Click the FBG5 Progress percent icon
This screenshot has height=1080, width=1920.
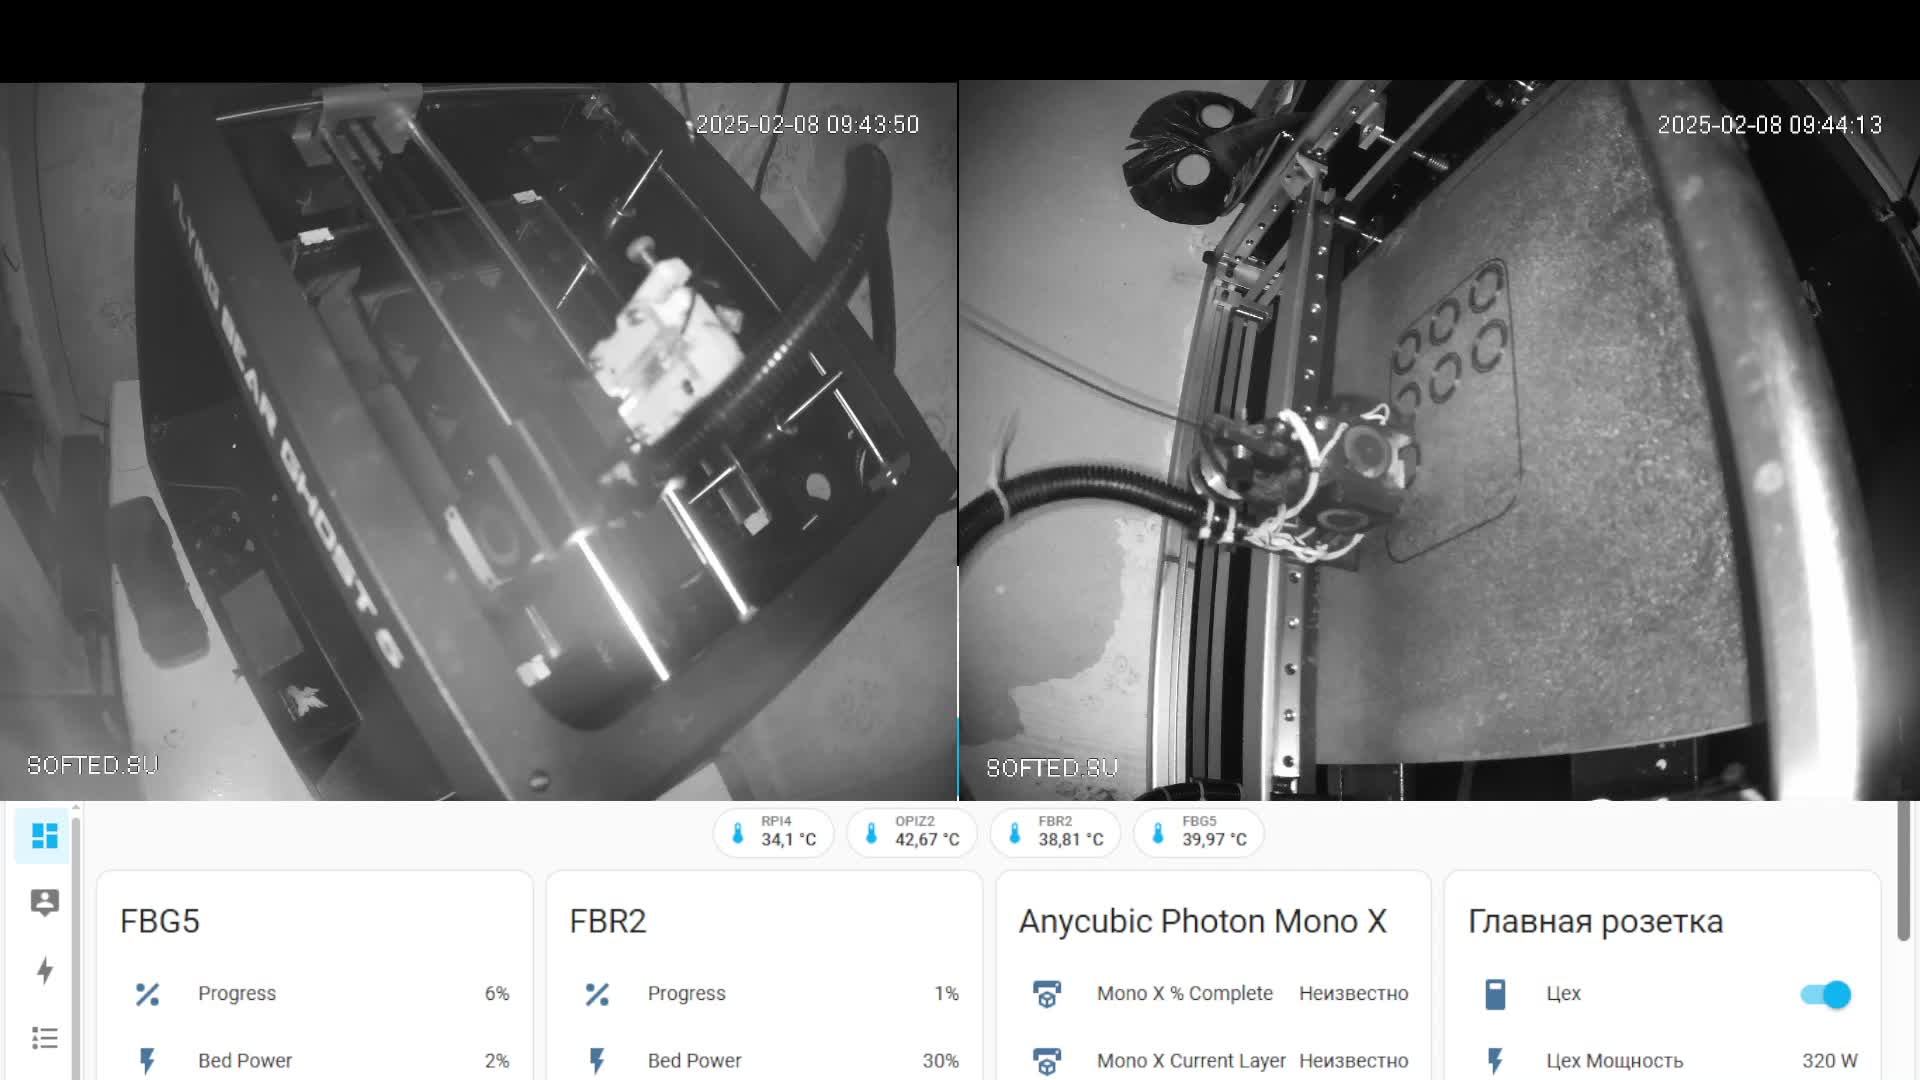(148, 994)
